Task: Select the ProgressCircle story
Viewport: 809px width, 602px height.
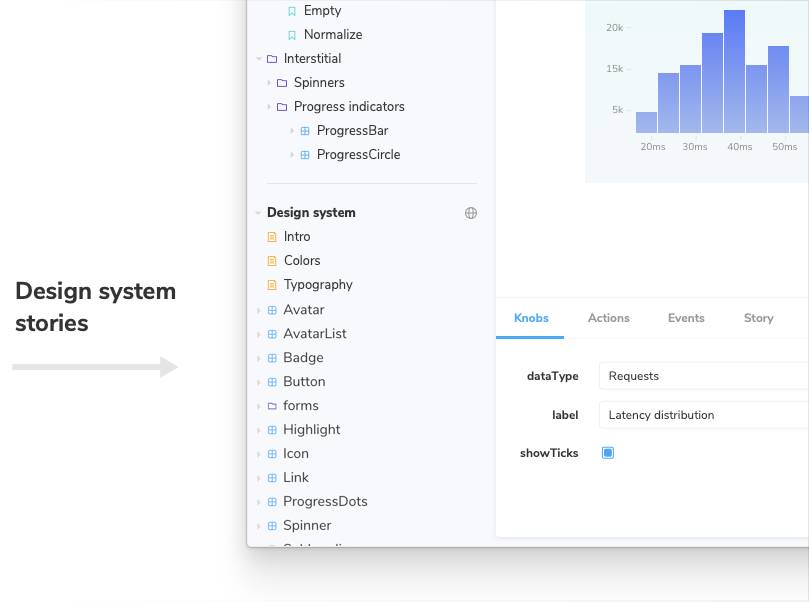Action: point(358,154)
